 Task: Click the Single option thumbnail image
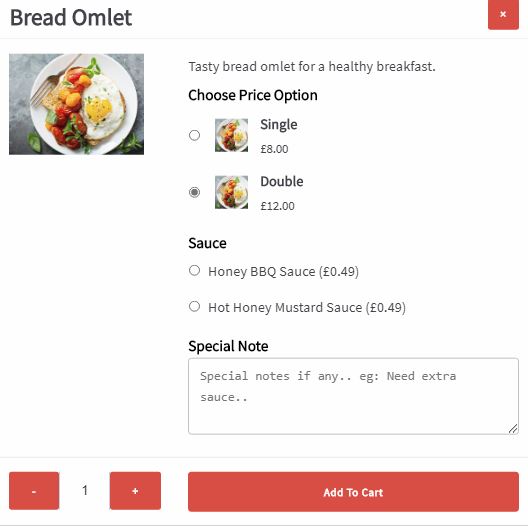[x=231, y=135]
